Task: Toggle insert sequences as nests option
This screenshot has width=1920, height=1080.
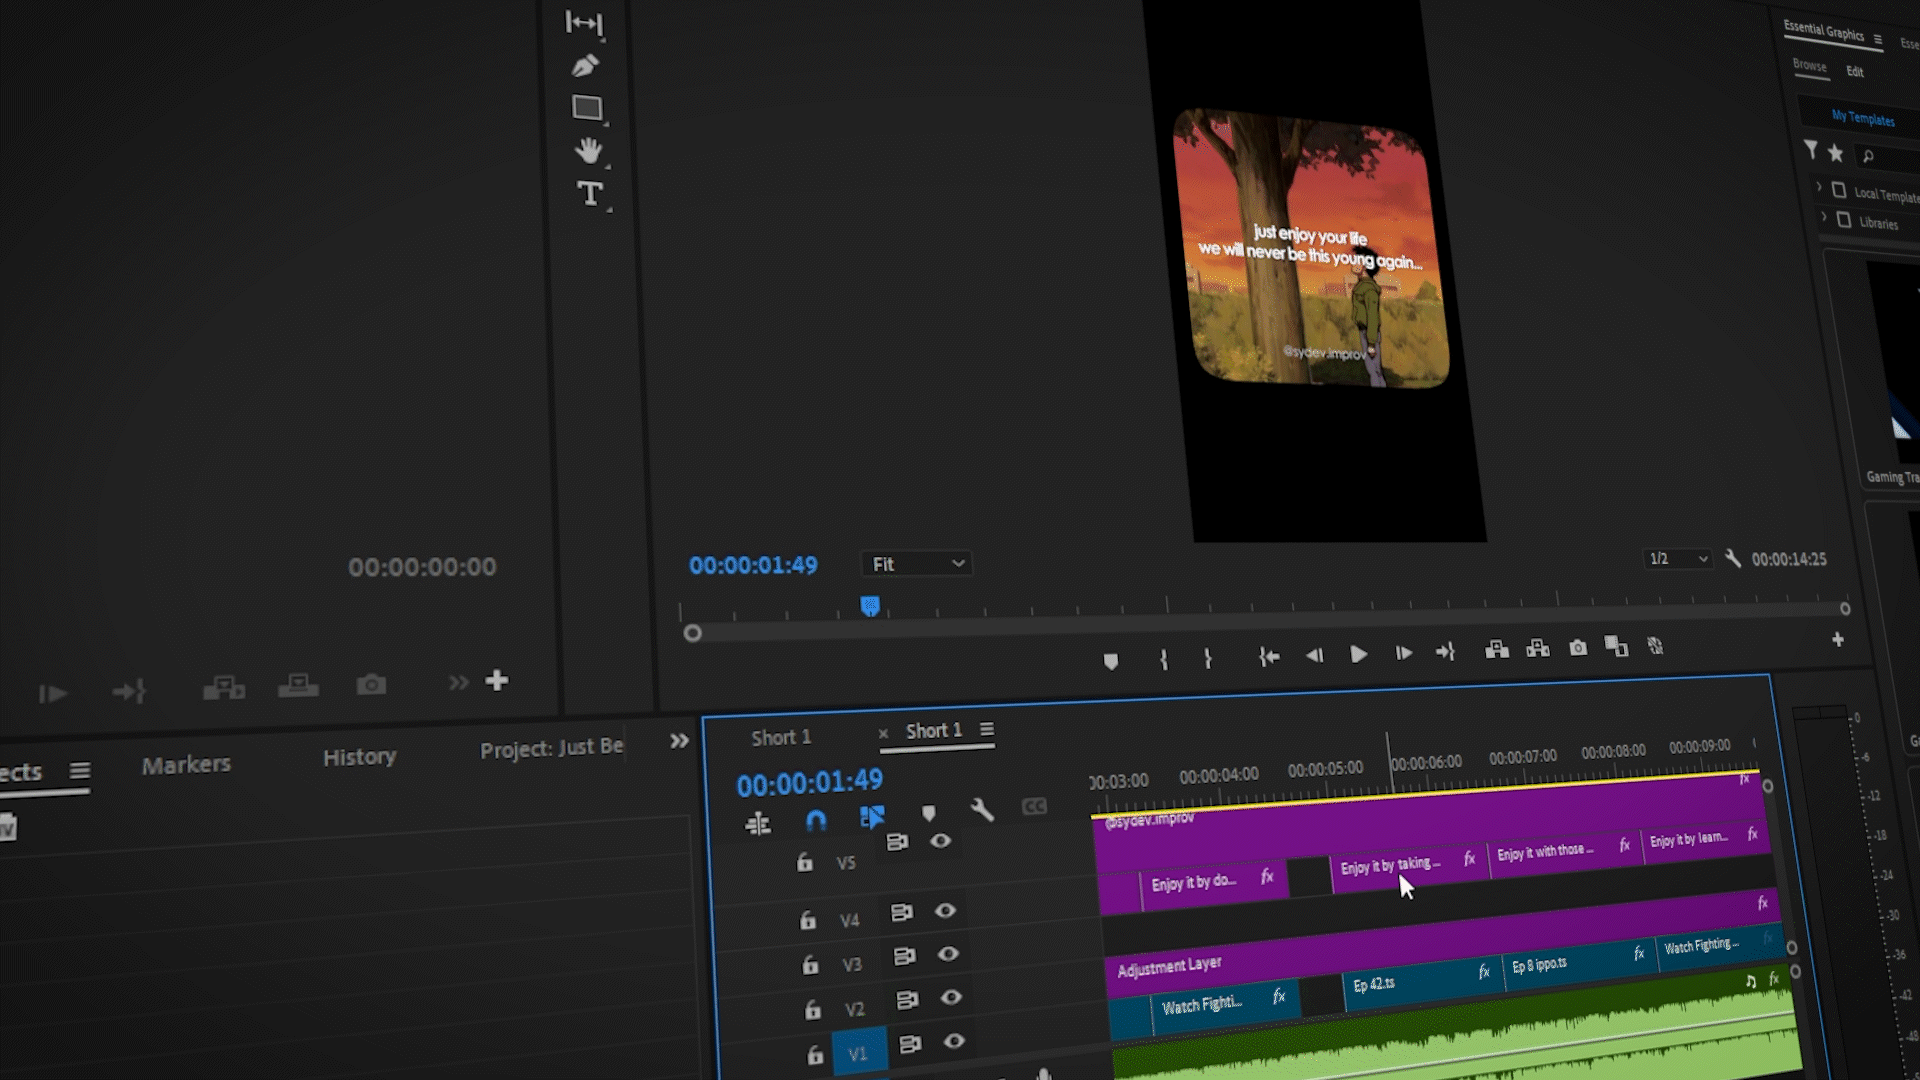Action: pos(758,824)
